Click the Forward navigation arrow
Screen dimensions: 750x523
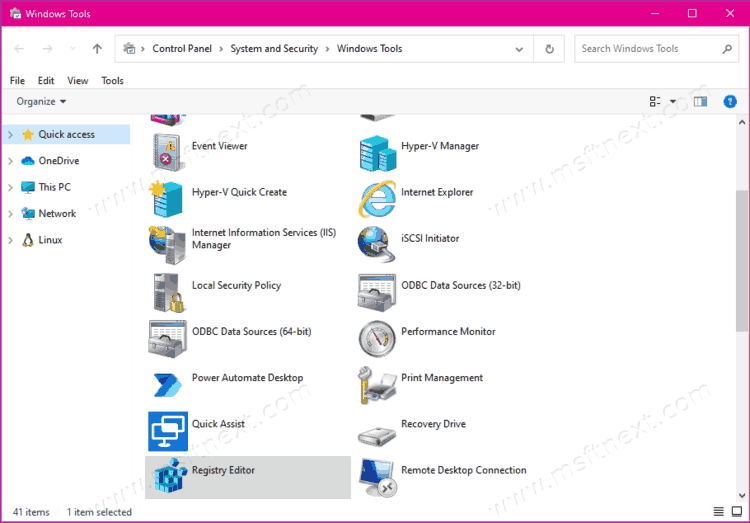pyautogui.click(x=47, y=49)
